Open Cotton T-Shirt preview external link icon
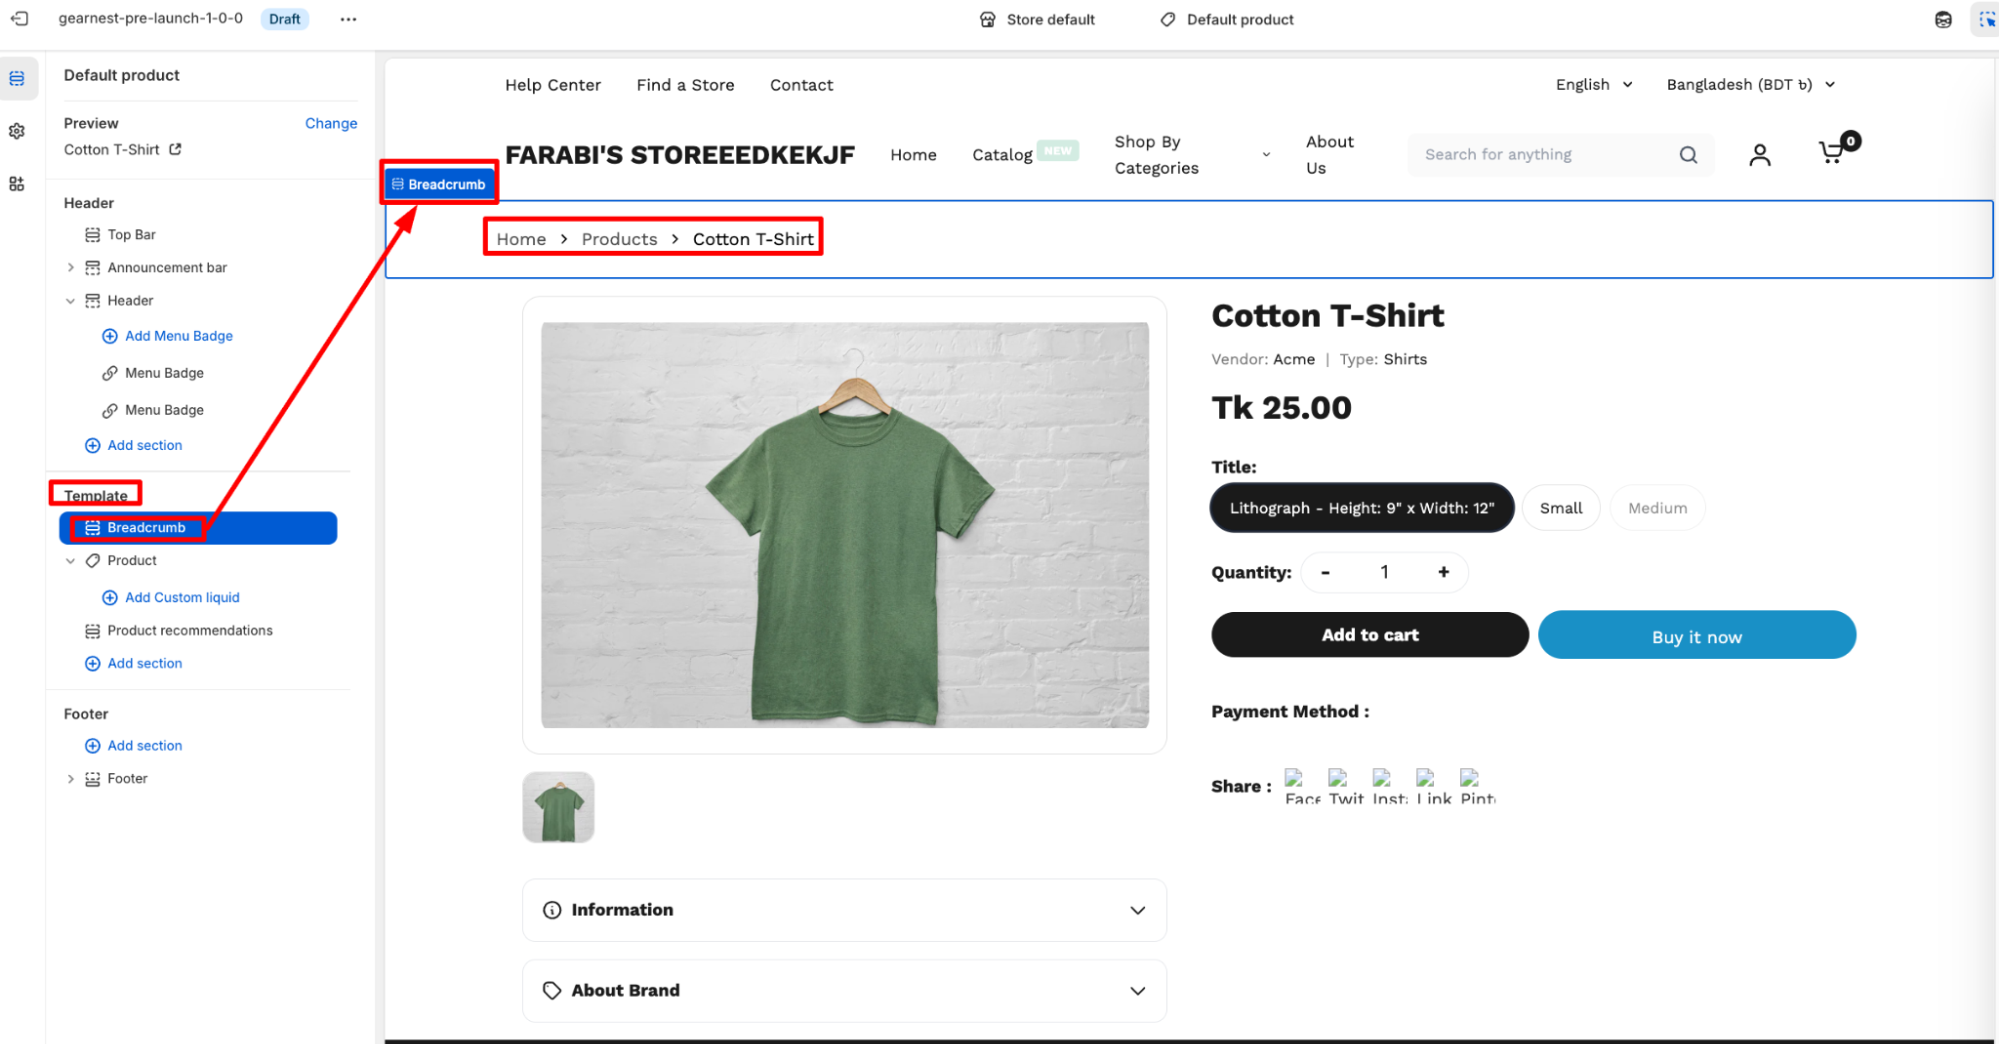 [x=176, y=149]
